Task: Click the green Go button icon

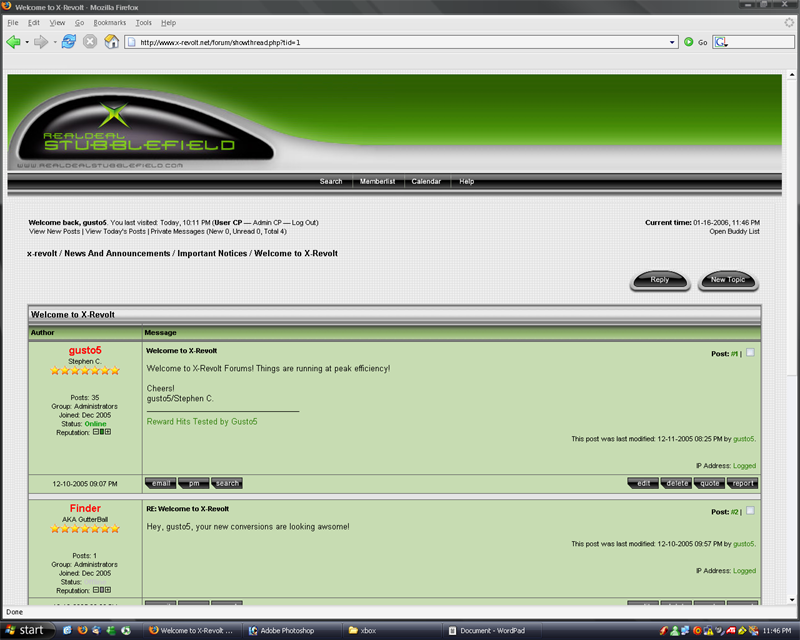Action: point(688,42)
